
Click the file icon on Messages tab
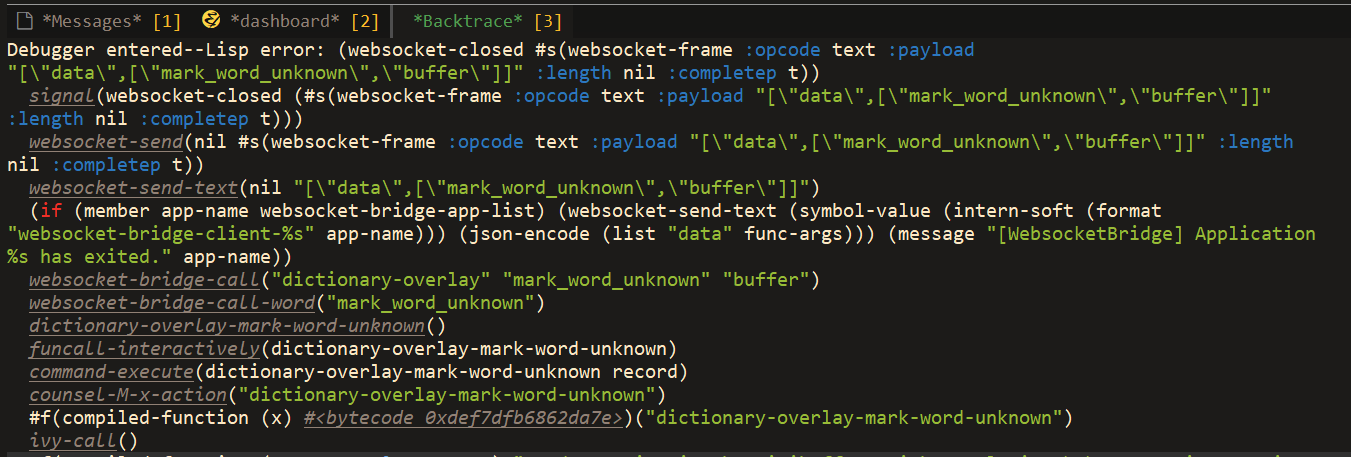(x=26, y=19)
